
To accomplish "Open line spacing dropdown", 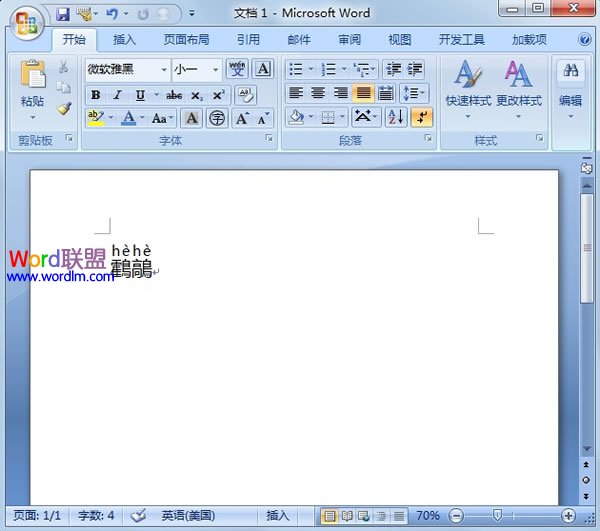I will [414, 93].
